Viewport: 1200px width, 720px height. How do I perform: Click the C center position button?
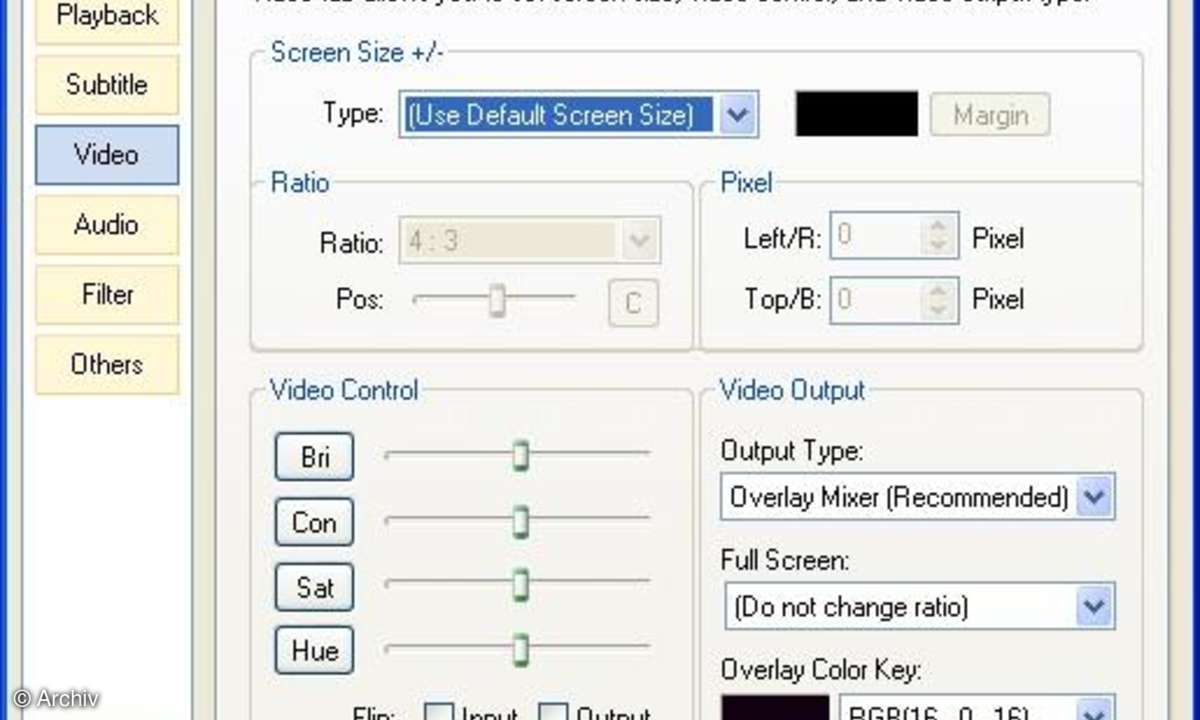[x=634, y=303]
